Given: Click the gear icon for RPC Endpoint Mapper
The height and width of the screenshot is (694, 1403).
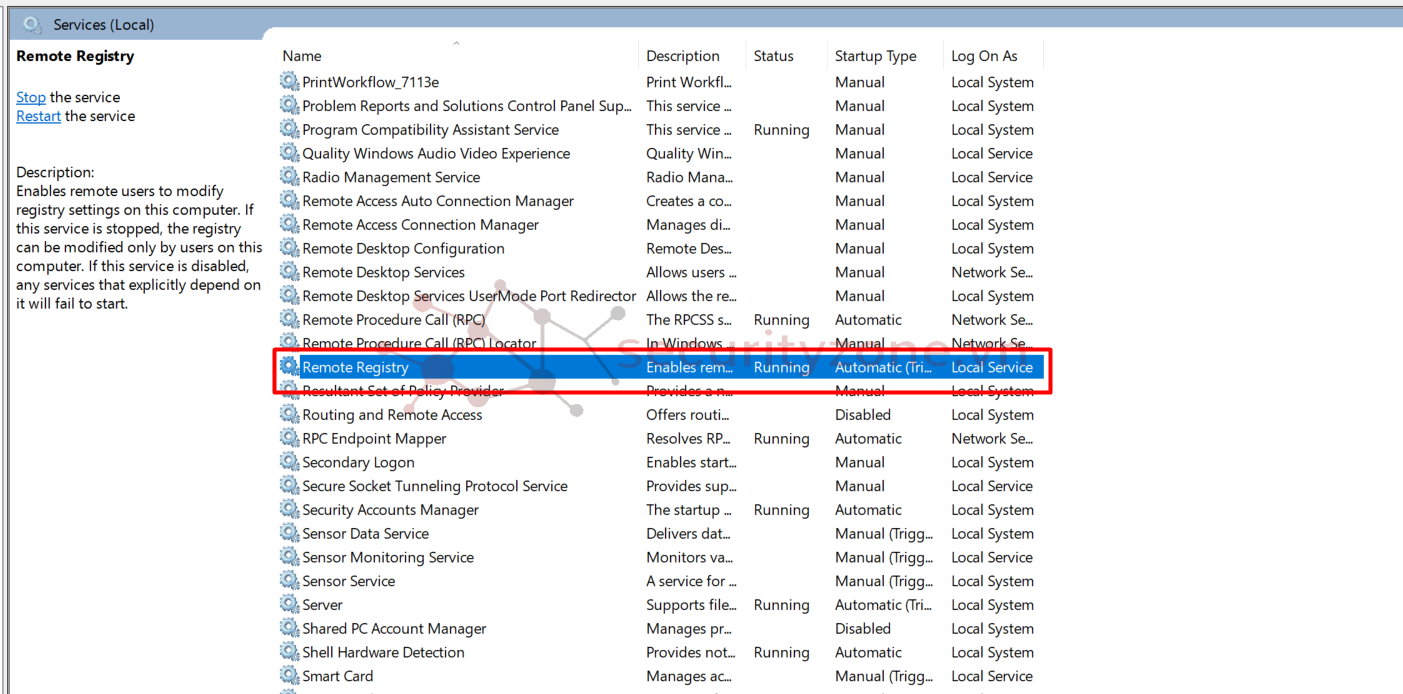Looking at the screenshot, I should point(290,438).
